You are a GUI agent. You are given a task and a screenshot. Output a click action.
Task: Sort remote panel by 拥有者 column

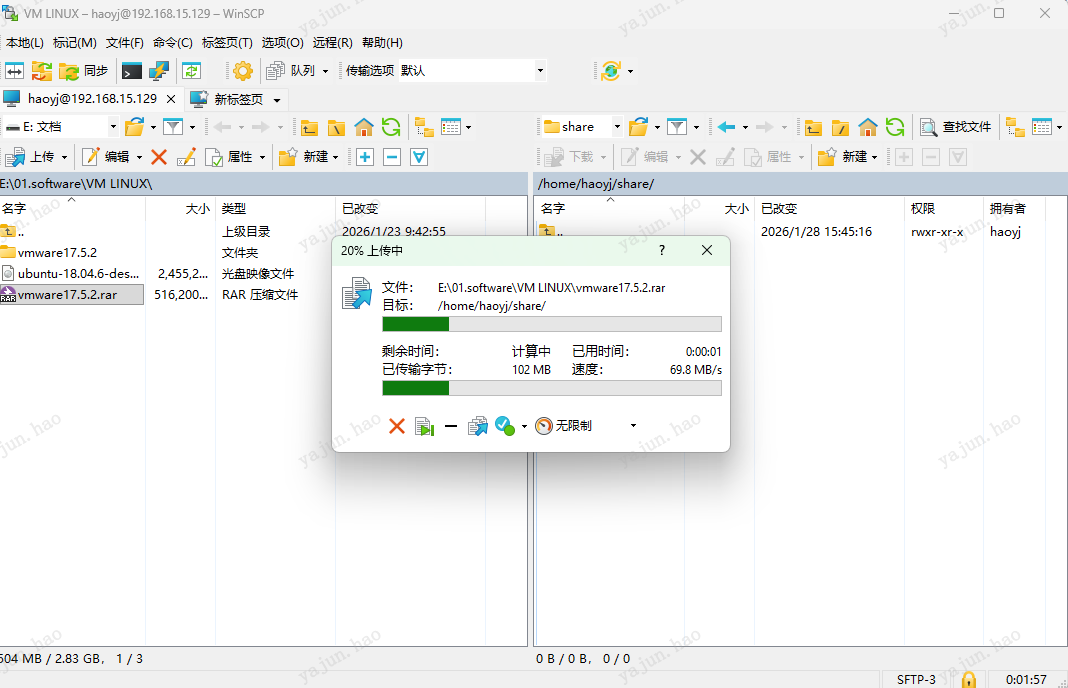[x=1016, y=208]
